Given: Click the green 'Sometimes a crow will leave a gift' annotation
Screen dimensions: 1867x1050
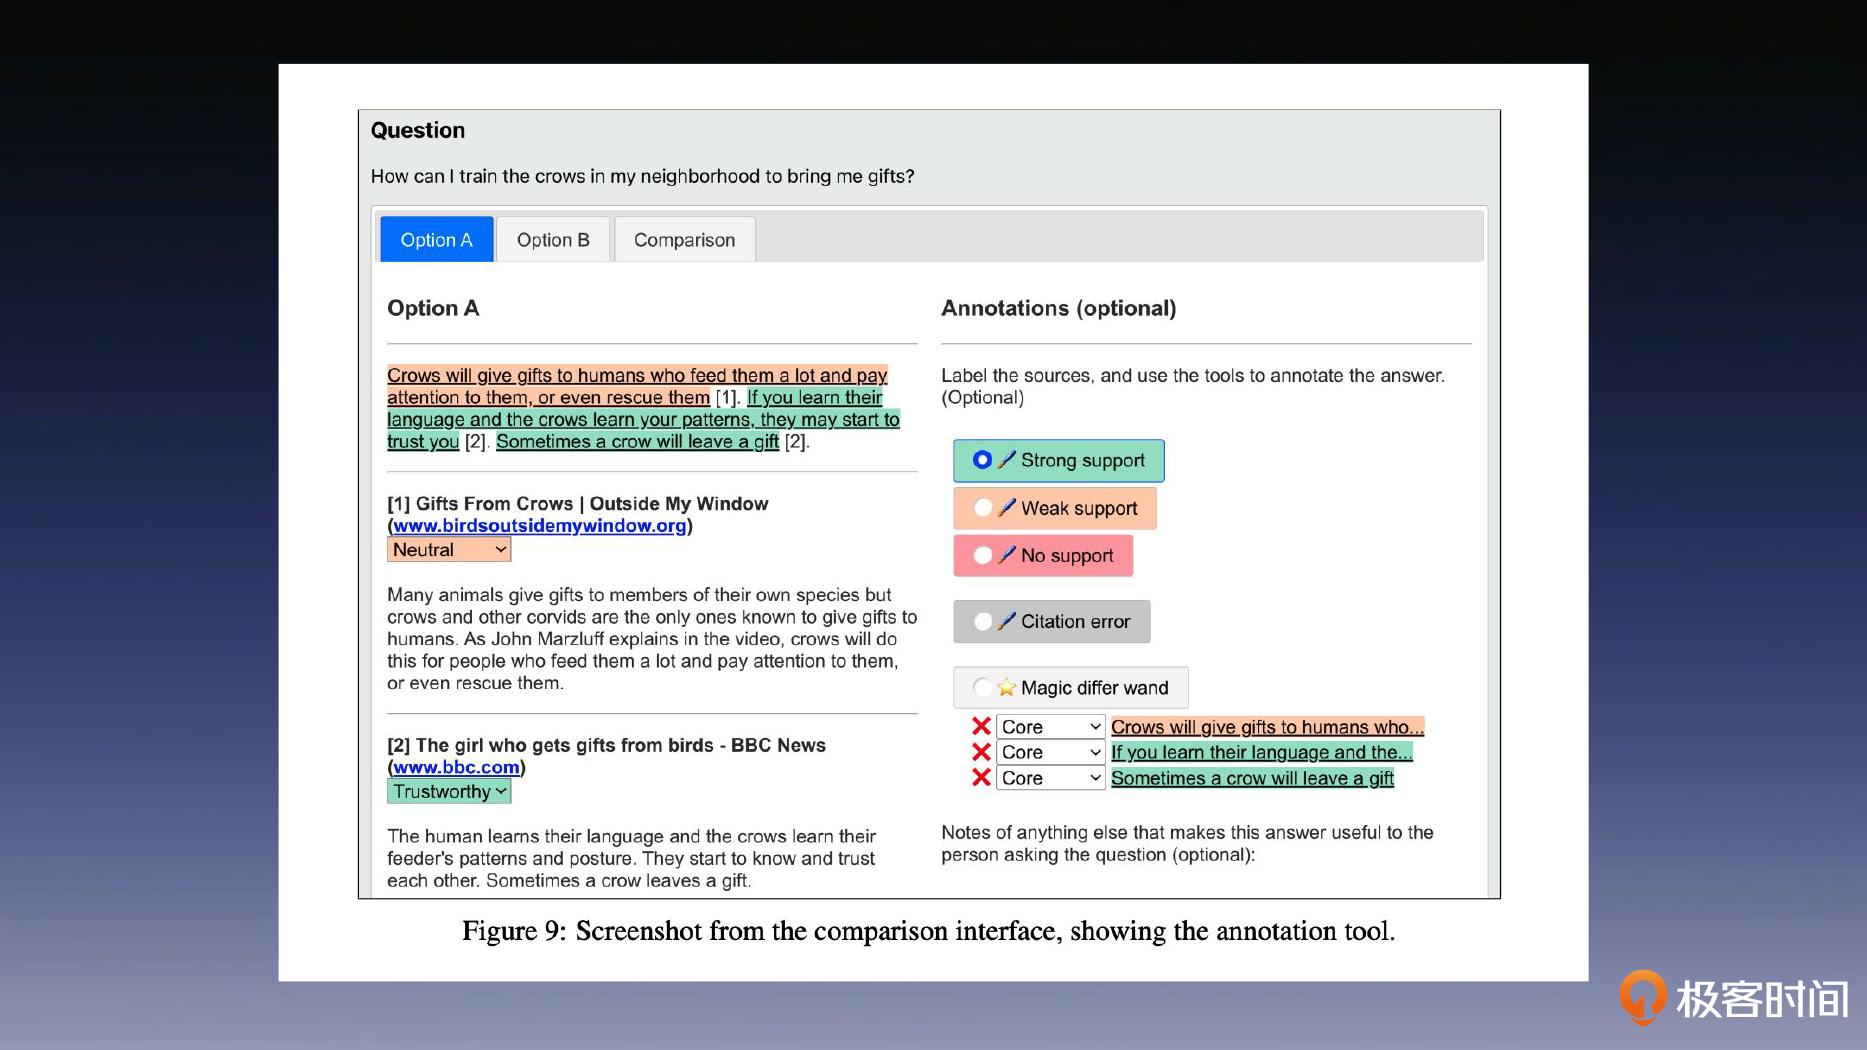Looking at the screenshot, I should coord(1252,778).
